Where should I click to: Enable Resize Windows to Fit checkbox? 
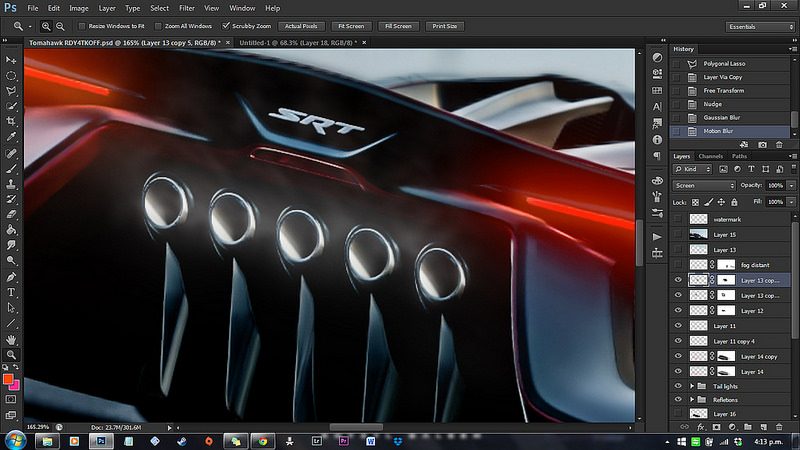[82, 26]
